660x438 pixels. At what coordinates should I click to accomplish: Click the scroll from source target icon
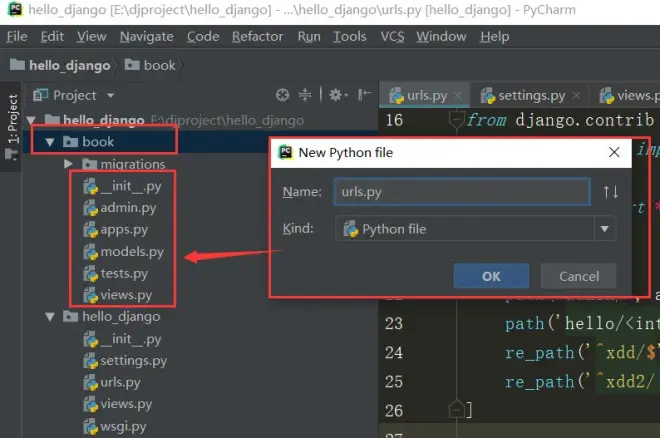tap(282, 95)
